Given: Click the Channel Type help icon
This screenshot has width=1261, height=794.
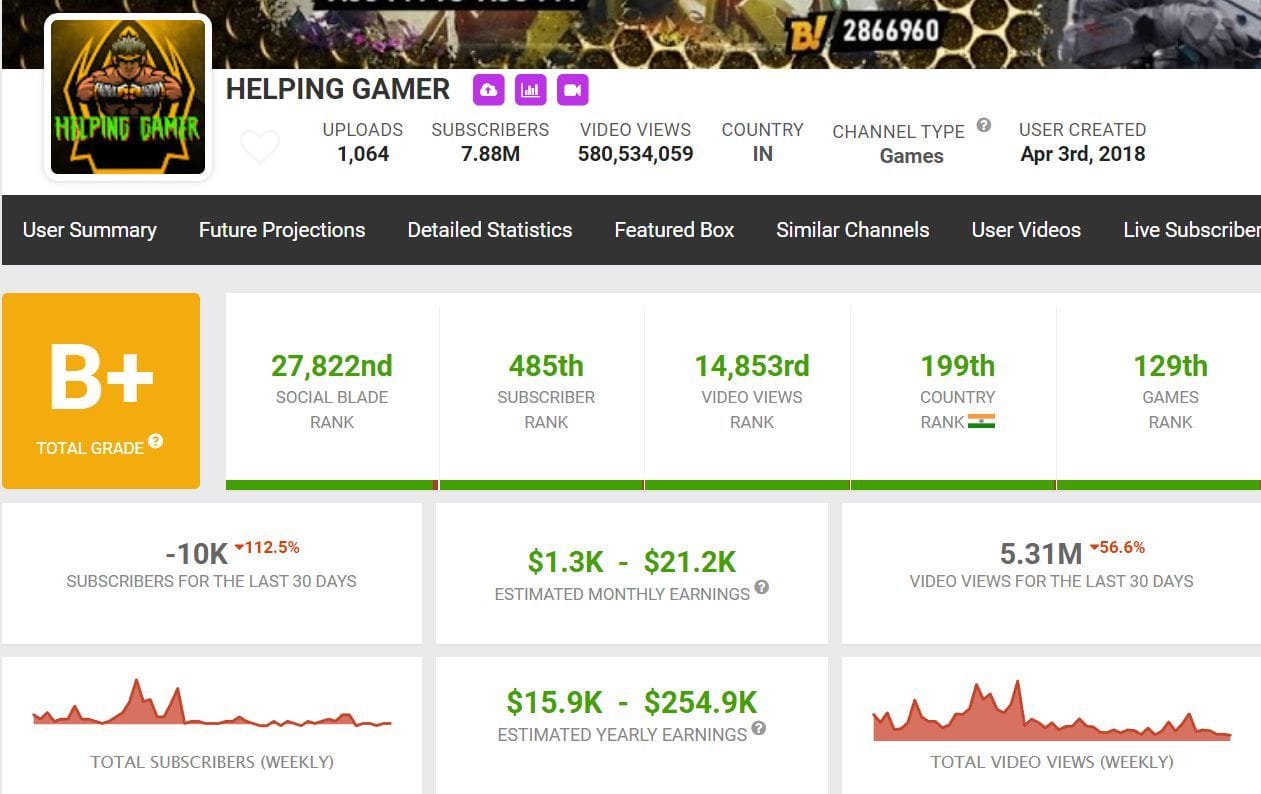Looking at the screenshot, I should 983,126.
